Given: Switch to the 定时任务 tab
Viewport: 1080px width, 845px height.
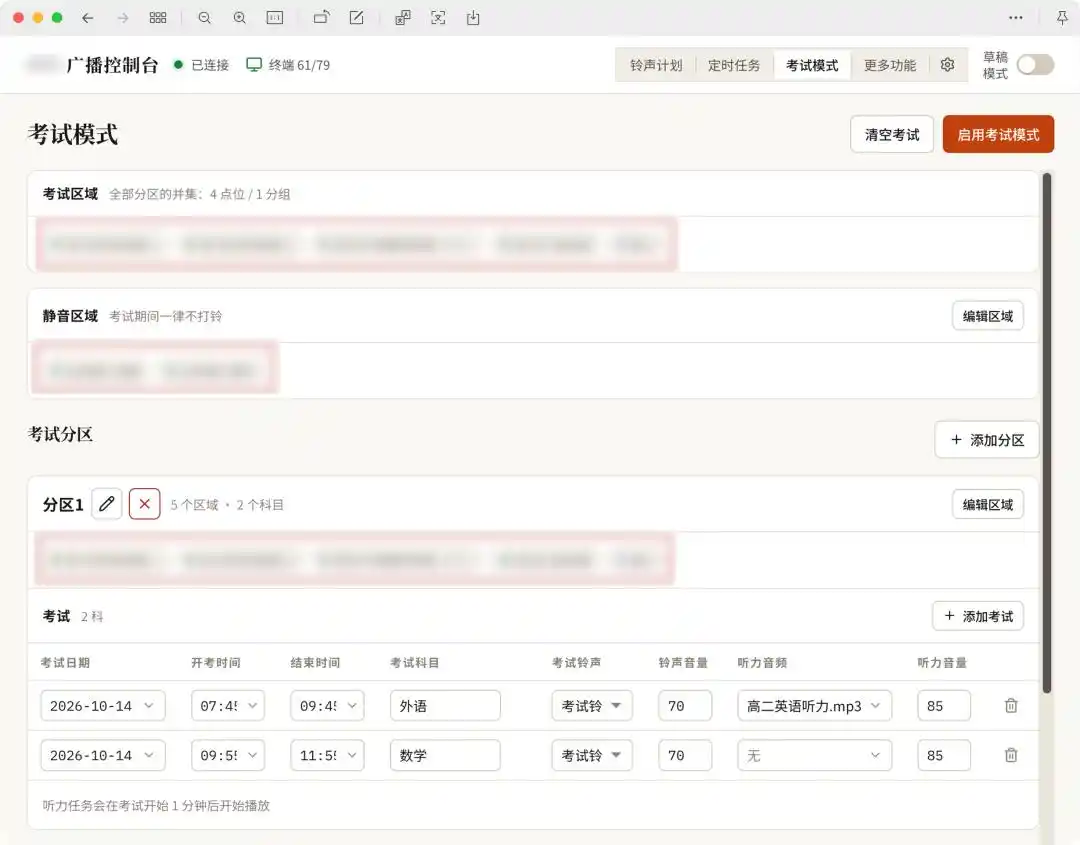Looking at the screenshot, I should click(734, 65).
